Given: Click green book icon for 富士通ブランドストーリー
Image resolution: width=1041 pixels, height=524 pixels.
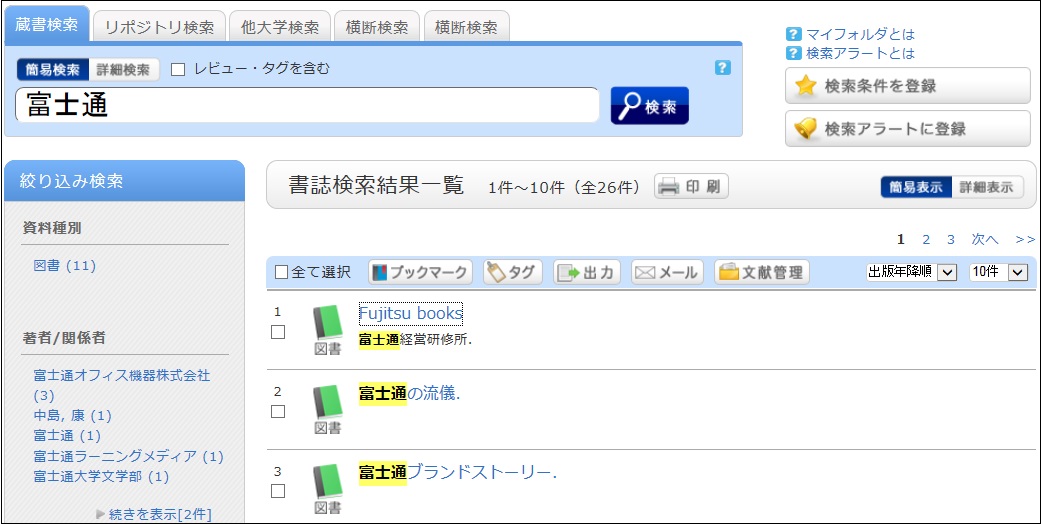Looking at the screenshot, I should tap(327, 483).
